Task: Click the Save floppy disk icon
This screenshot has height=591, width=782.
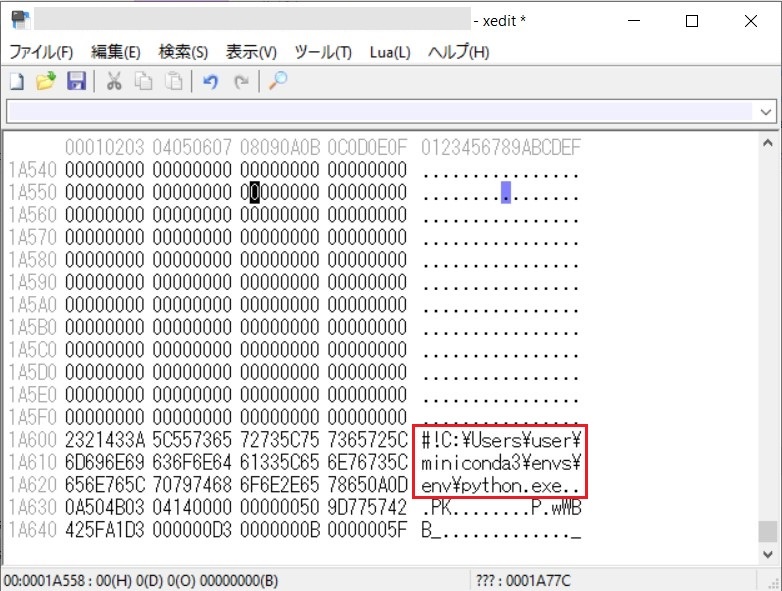Action: [x=76, y=81]
